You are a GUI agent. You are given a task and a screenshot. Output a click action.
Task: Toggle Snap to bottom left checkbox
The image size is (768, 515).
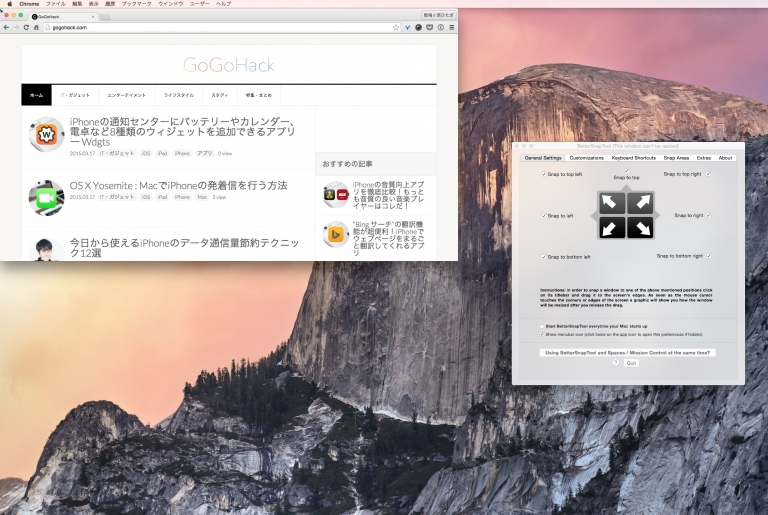(544, 257)
